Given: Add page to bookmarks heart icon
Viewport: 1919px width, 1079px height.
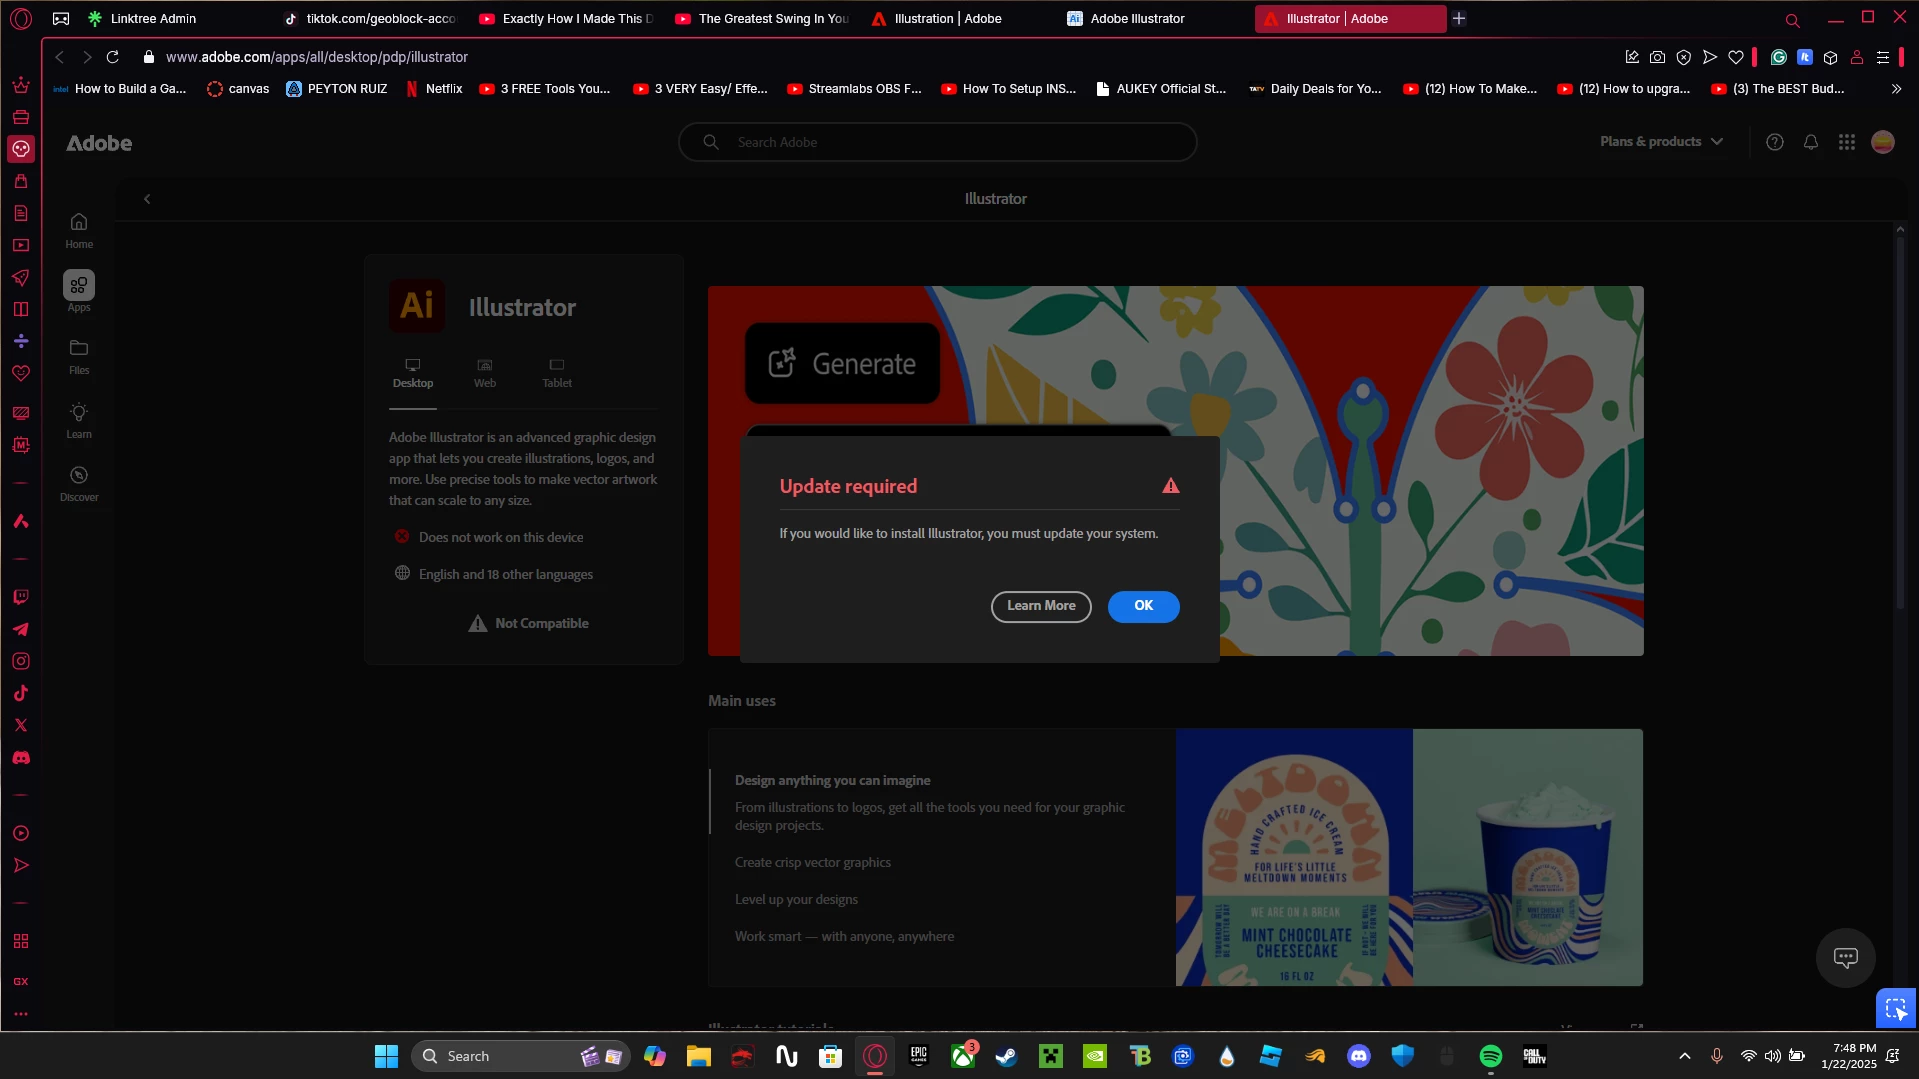Looking at the screenshot, I should click(1736, 57).
